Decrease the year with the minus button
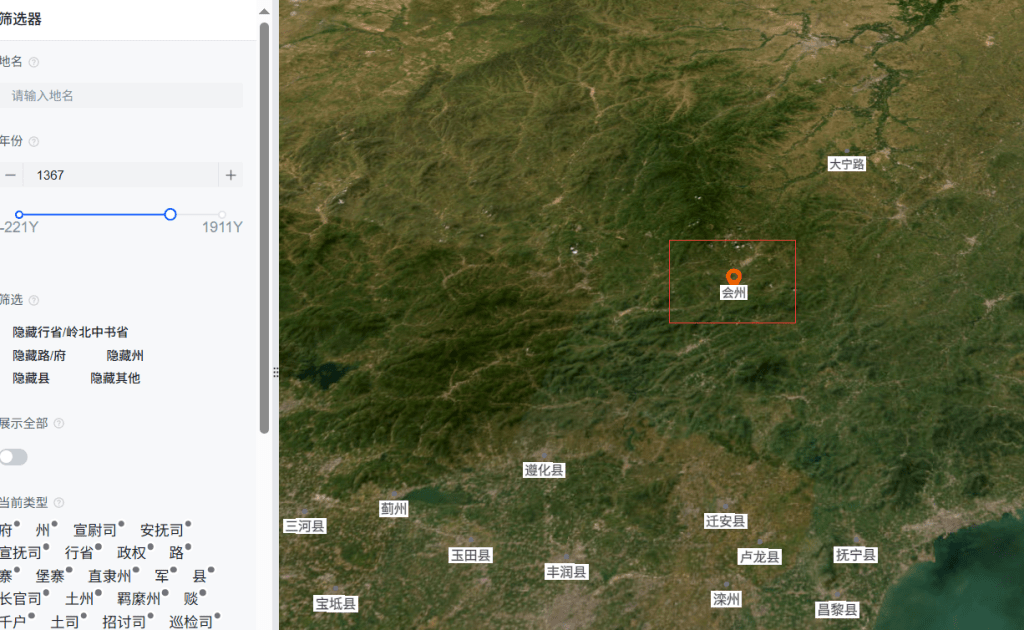Screen dimensions: 1024x630 (x=10, y=175)
